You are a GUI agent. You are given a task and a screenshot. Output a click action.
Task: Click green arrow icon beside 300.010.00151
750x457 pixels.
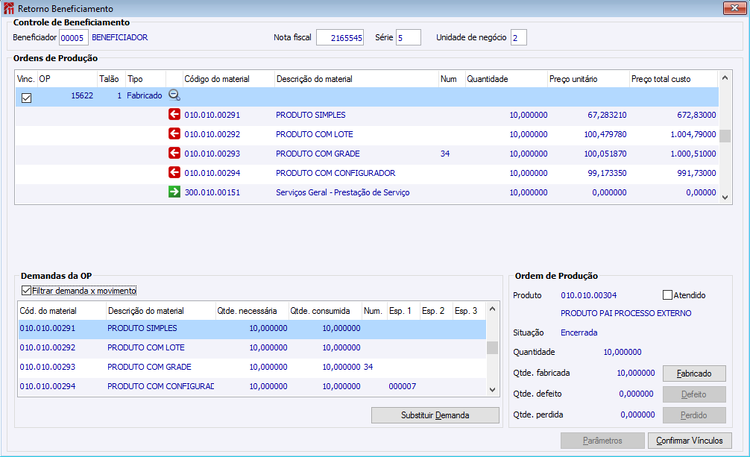coord(174,192)
